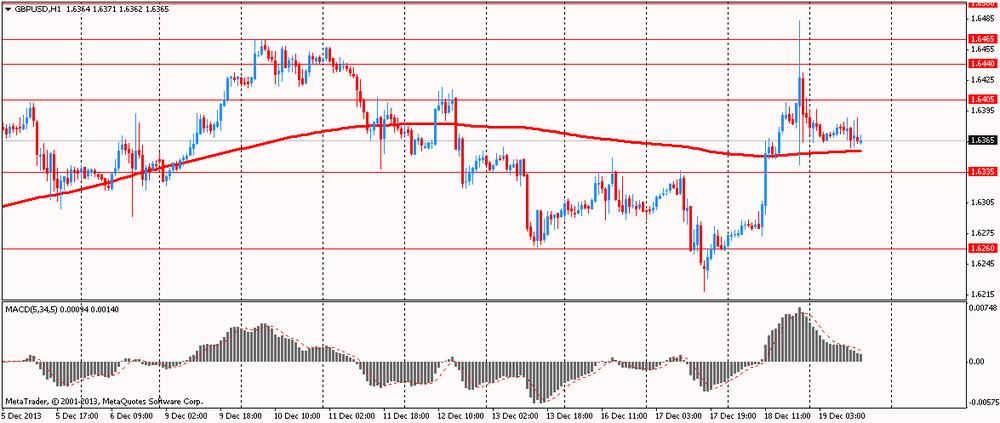This screenshot has width=1000, height=423.
Task: Click the 5 Dec 2013 time label
Action: click(x=20, y=416)
